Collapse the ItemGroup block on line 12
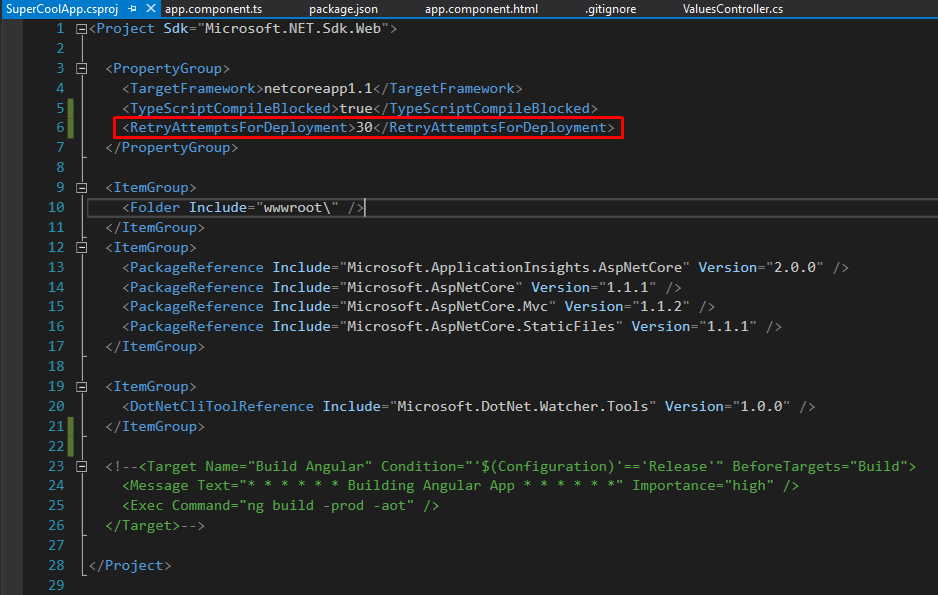The image size is (938, 595). 81,248
